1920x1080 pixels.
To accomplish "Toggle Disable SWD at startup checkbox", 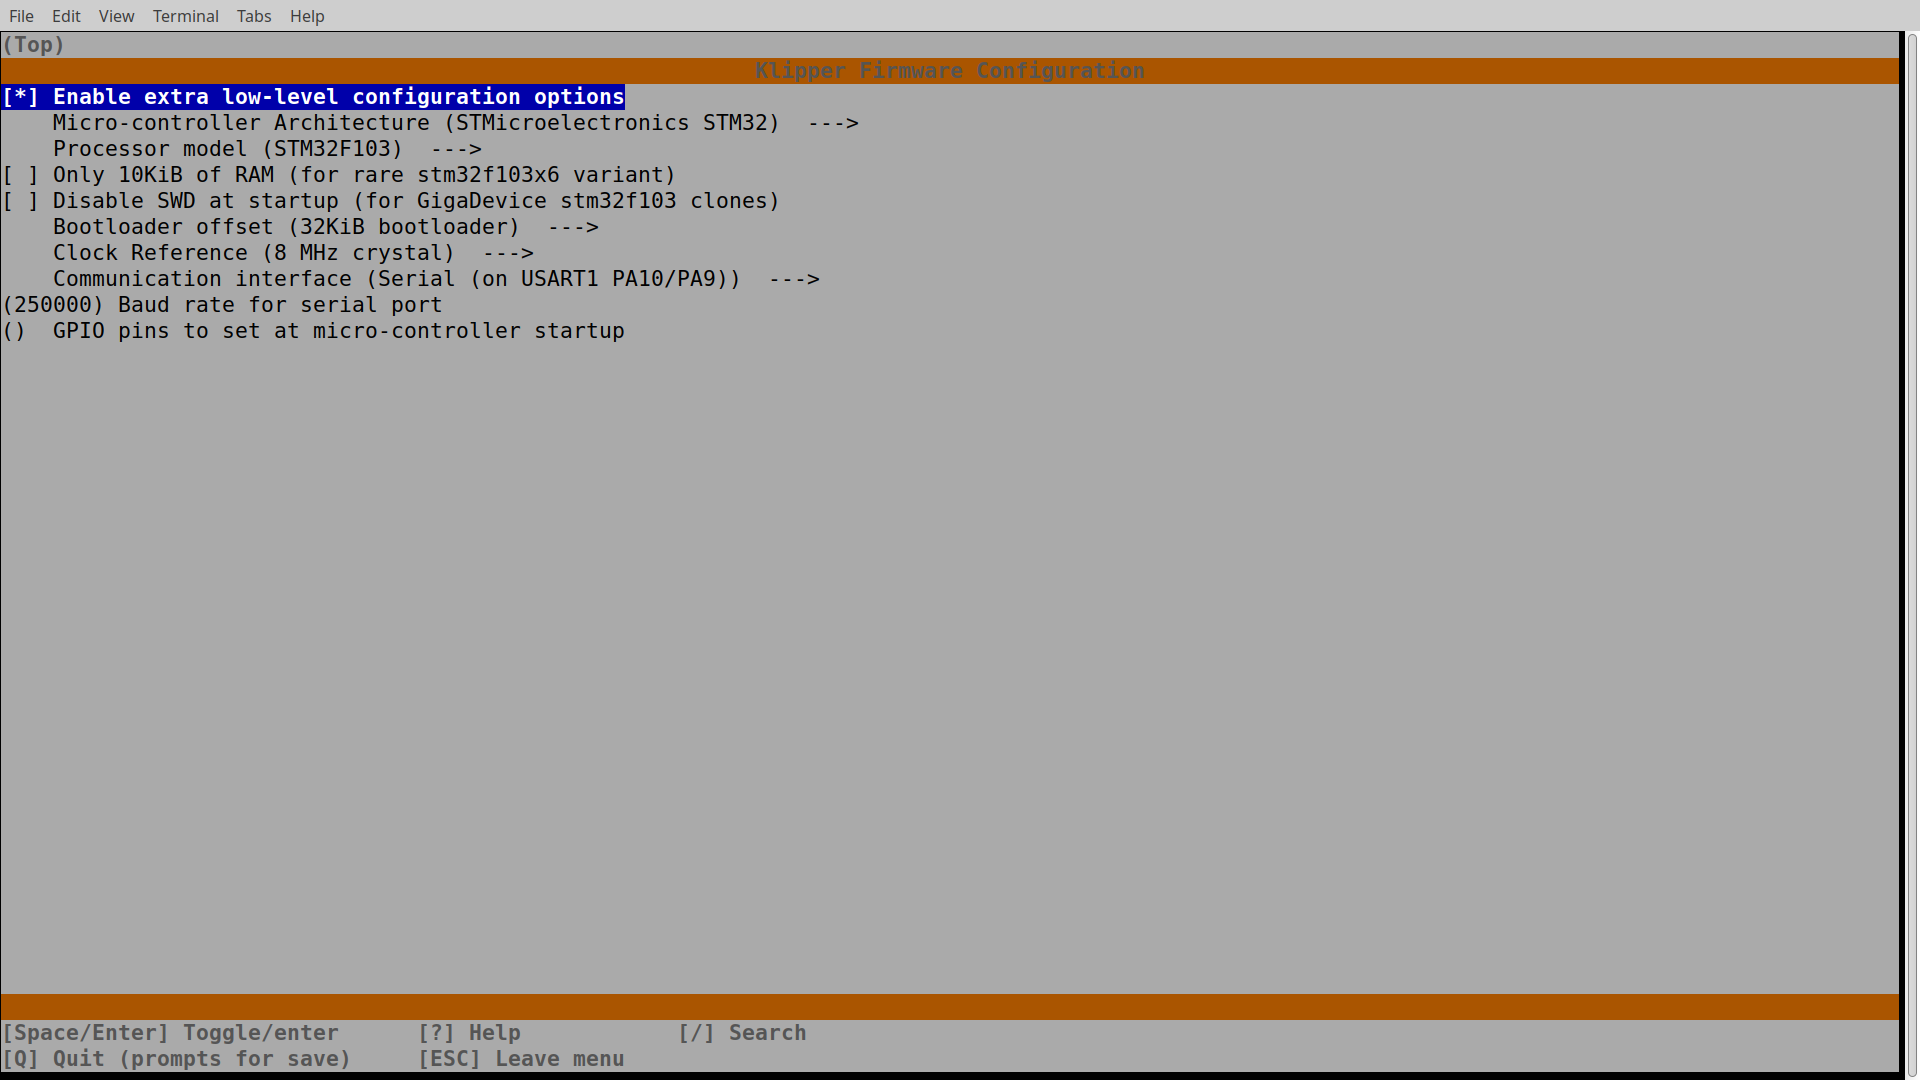I will coord(20,201).
